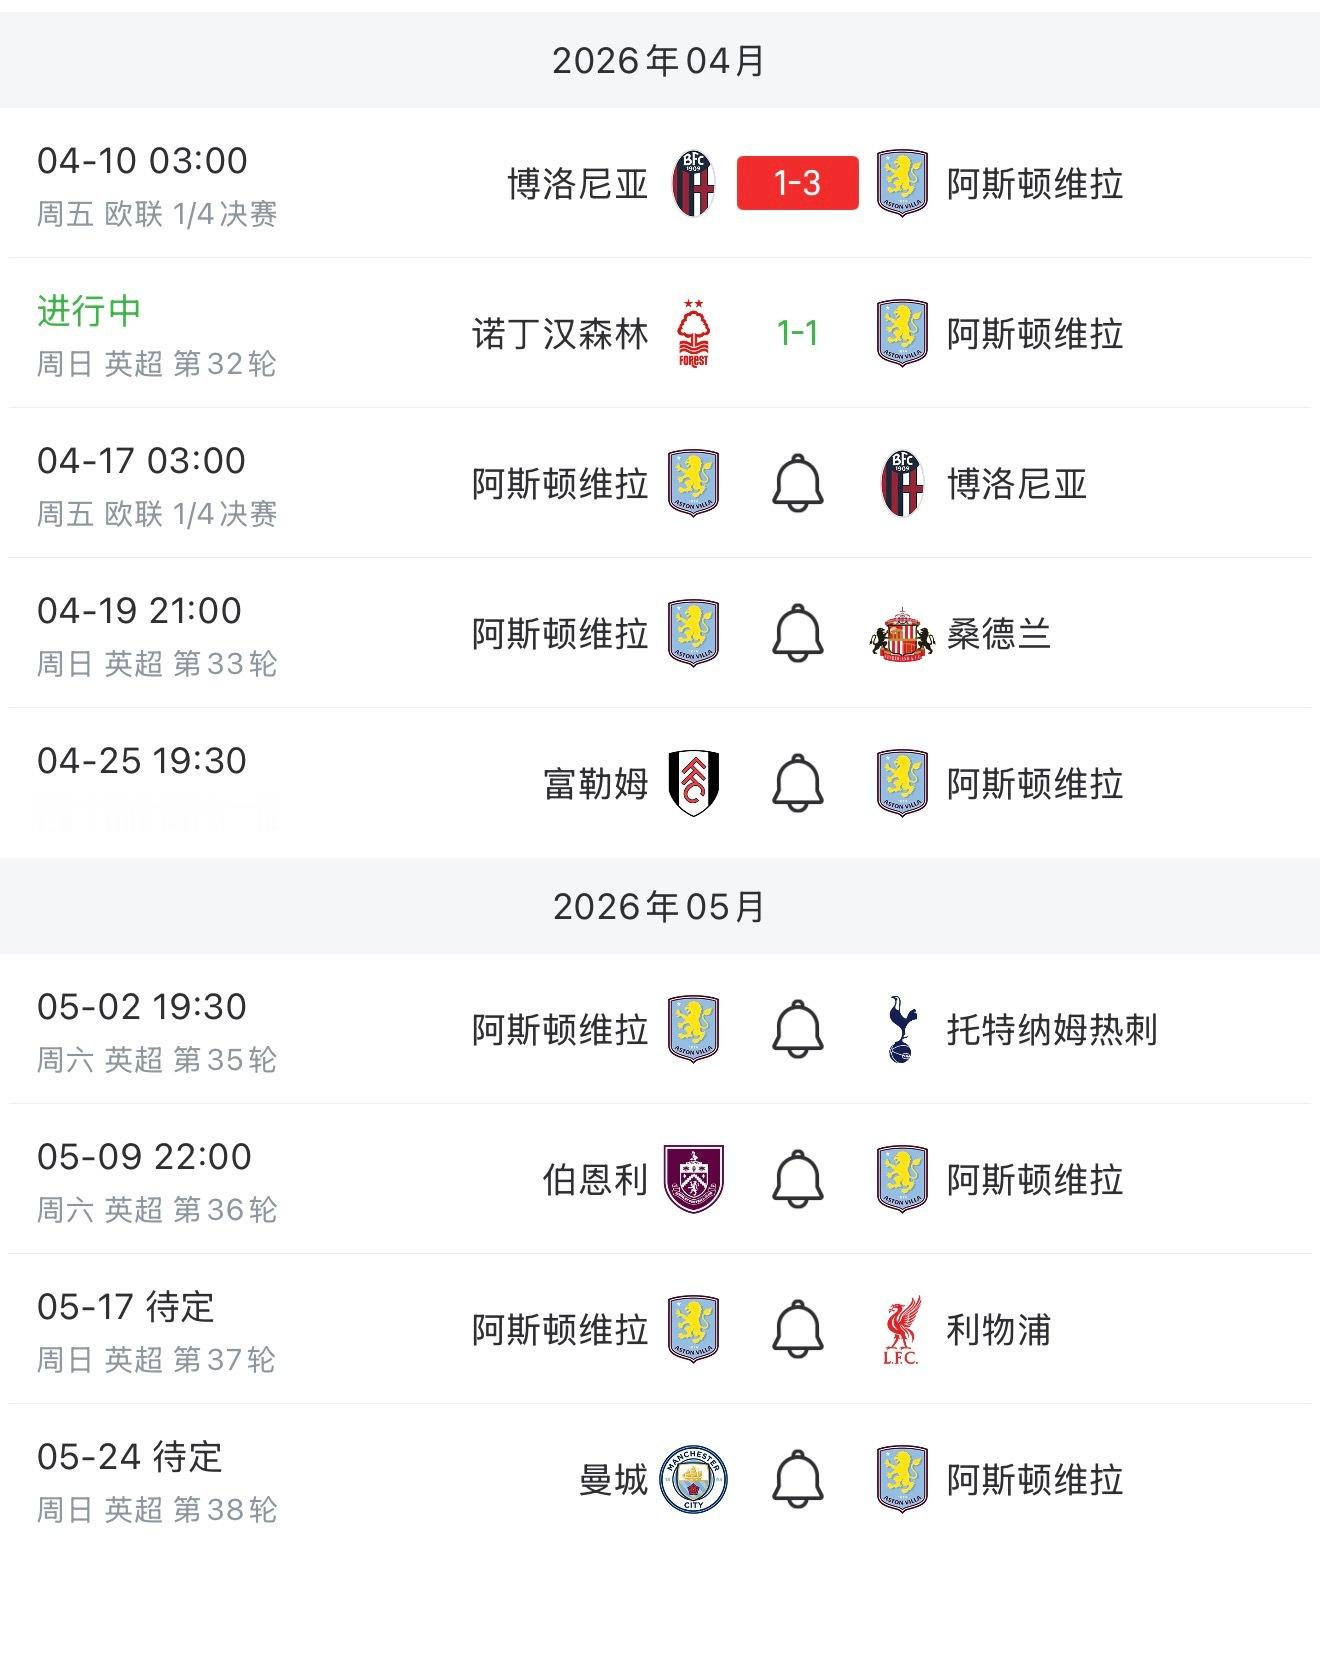Click the Bologna crest in the 04-10 match
This screenshot has width=1320, height=1656.
[693, 183]
